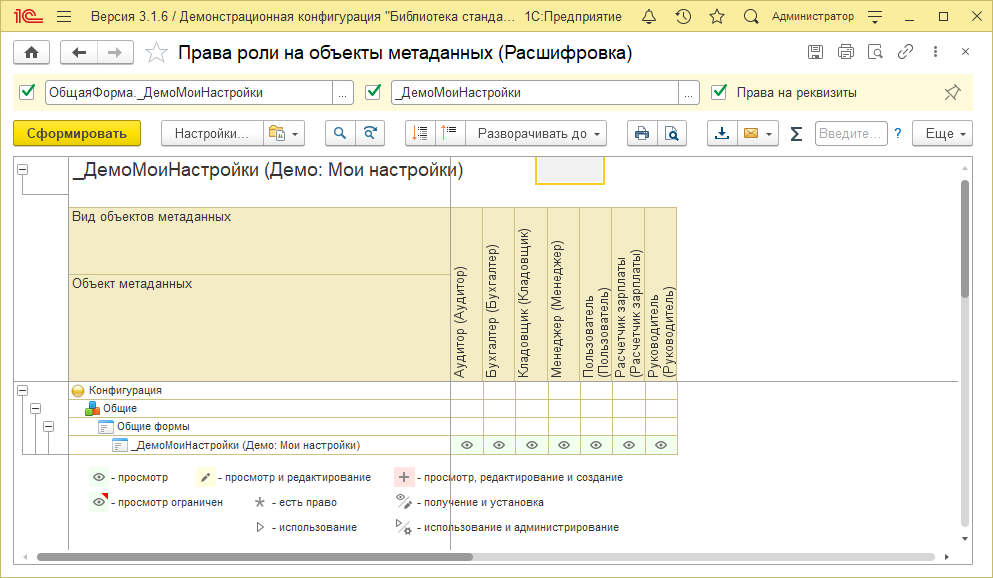Click the scroll right arrow at bottom
993x578 pixels.
pos(947,557)
